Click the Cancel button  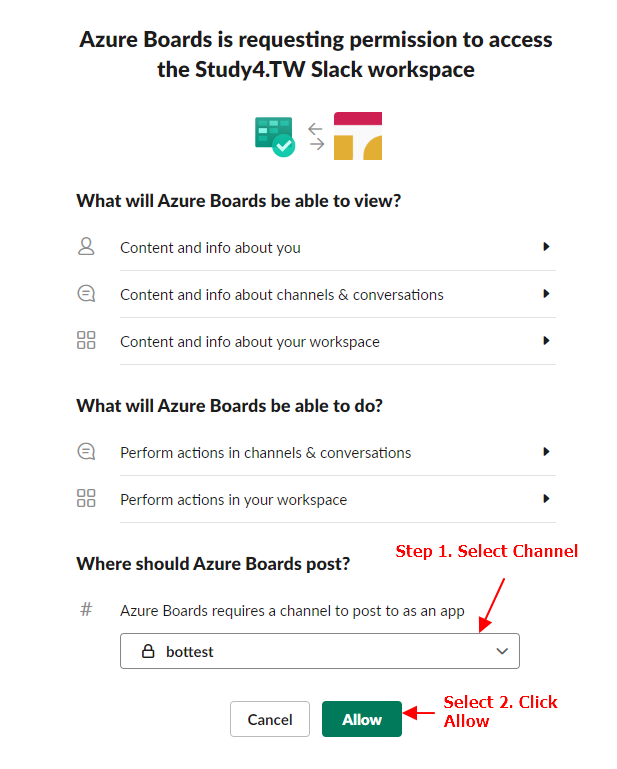click(270, 719)
